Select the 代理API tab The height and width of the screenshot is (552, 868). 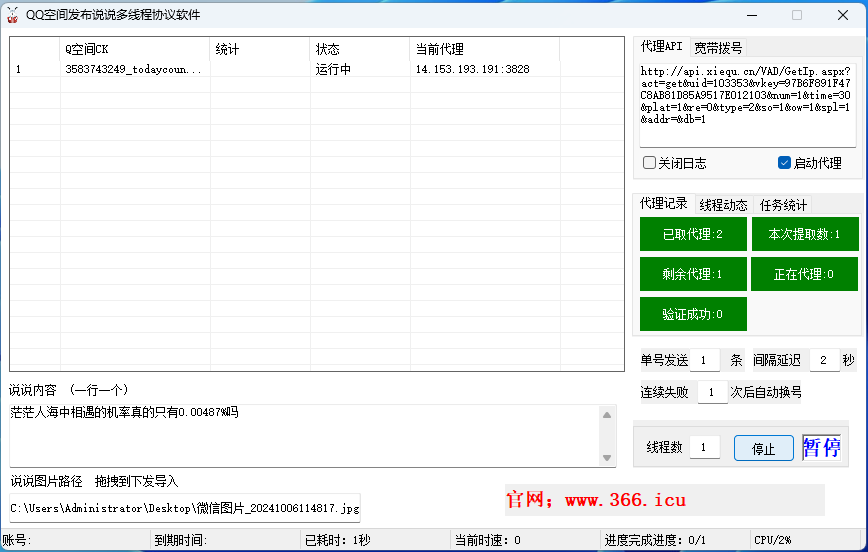click(x=661, y=47)
